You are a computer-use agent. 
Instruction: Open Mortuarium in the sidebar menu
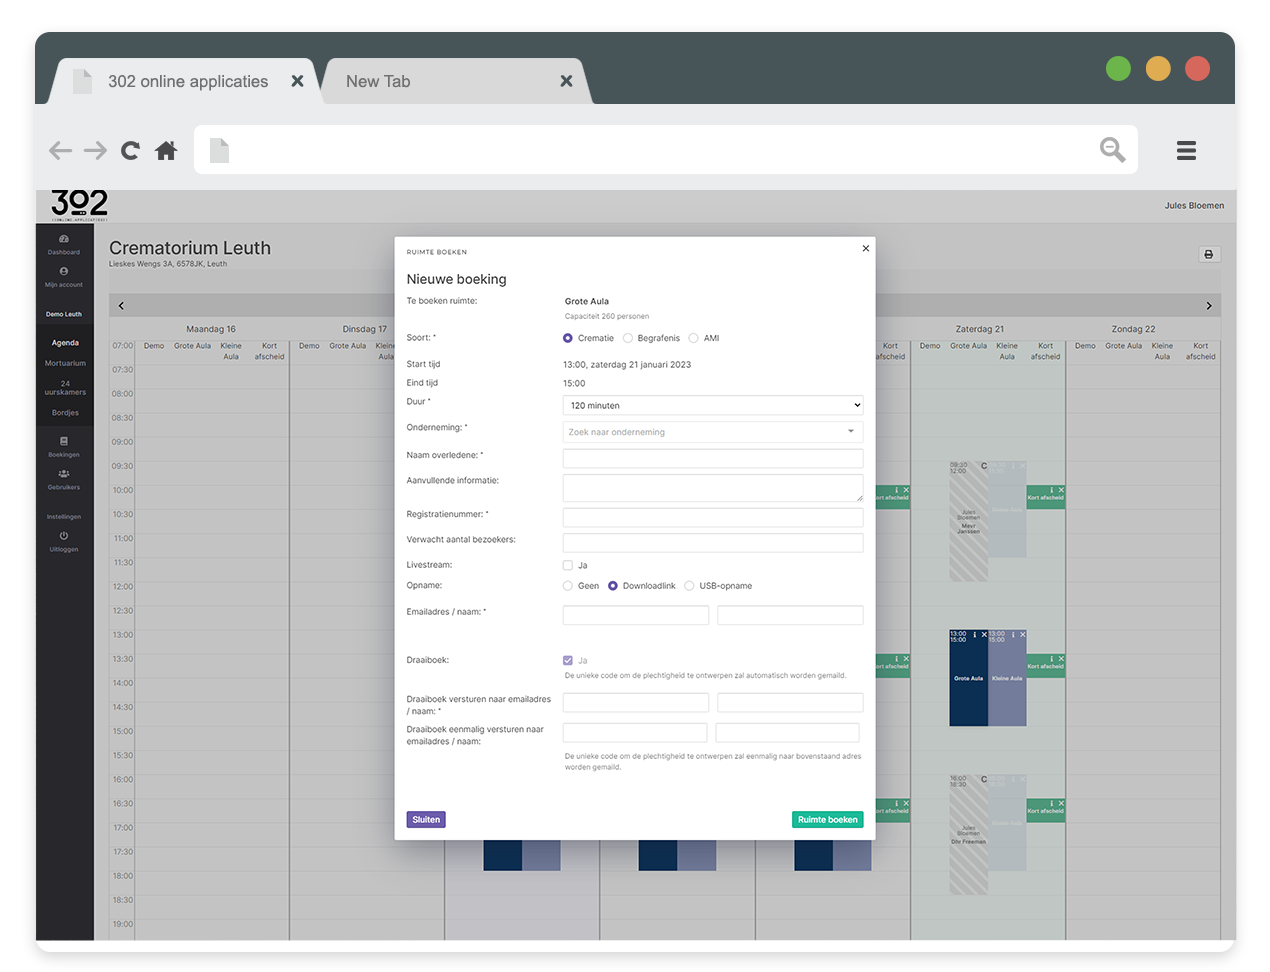65,364
